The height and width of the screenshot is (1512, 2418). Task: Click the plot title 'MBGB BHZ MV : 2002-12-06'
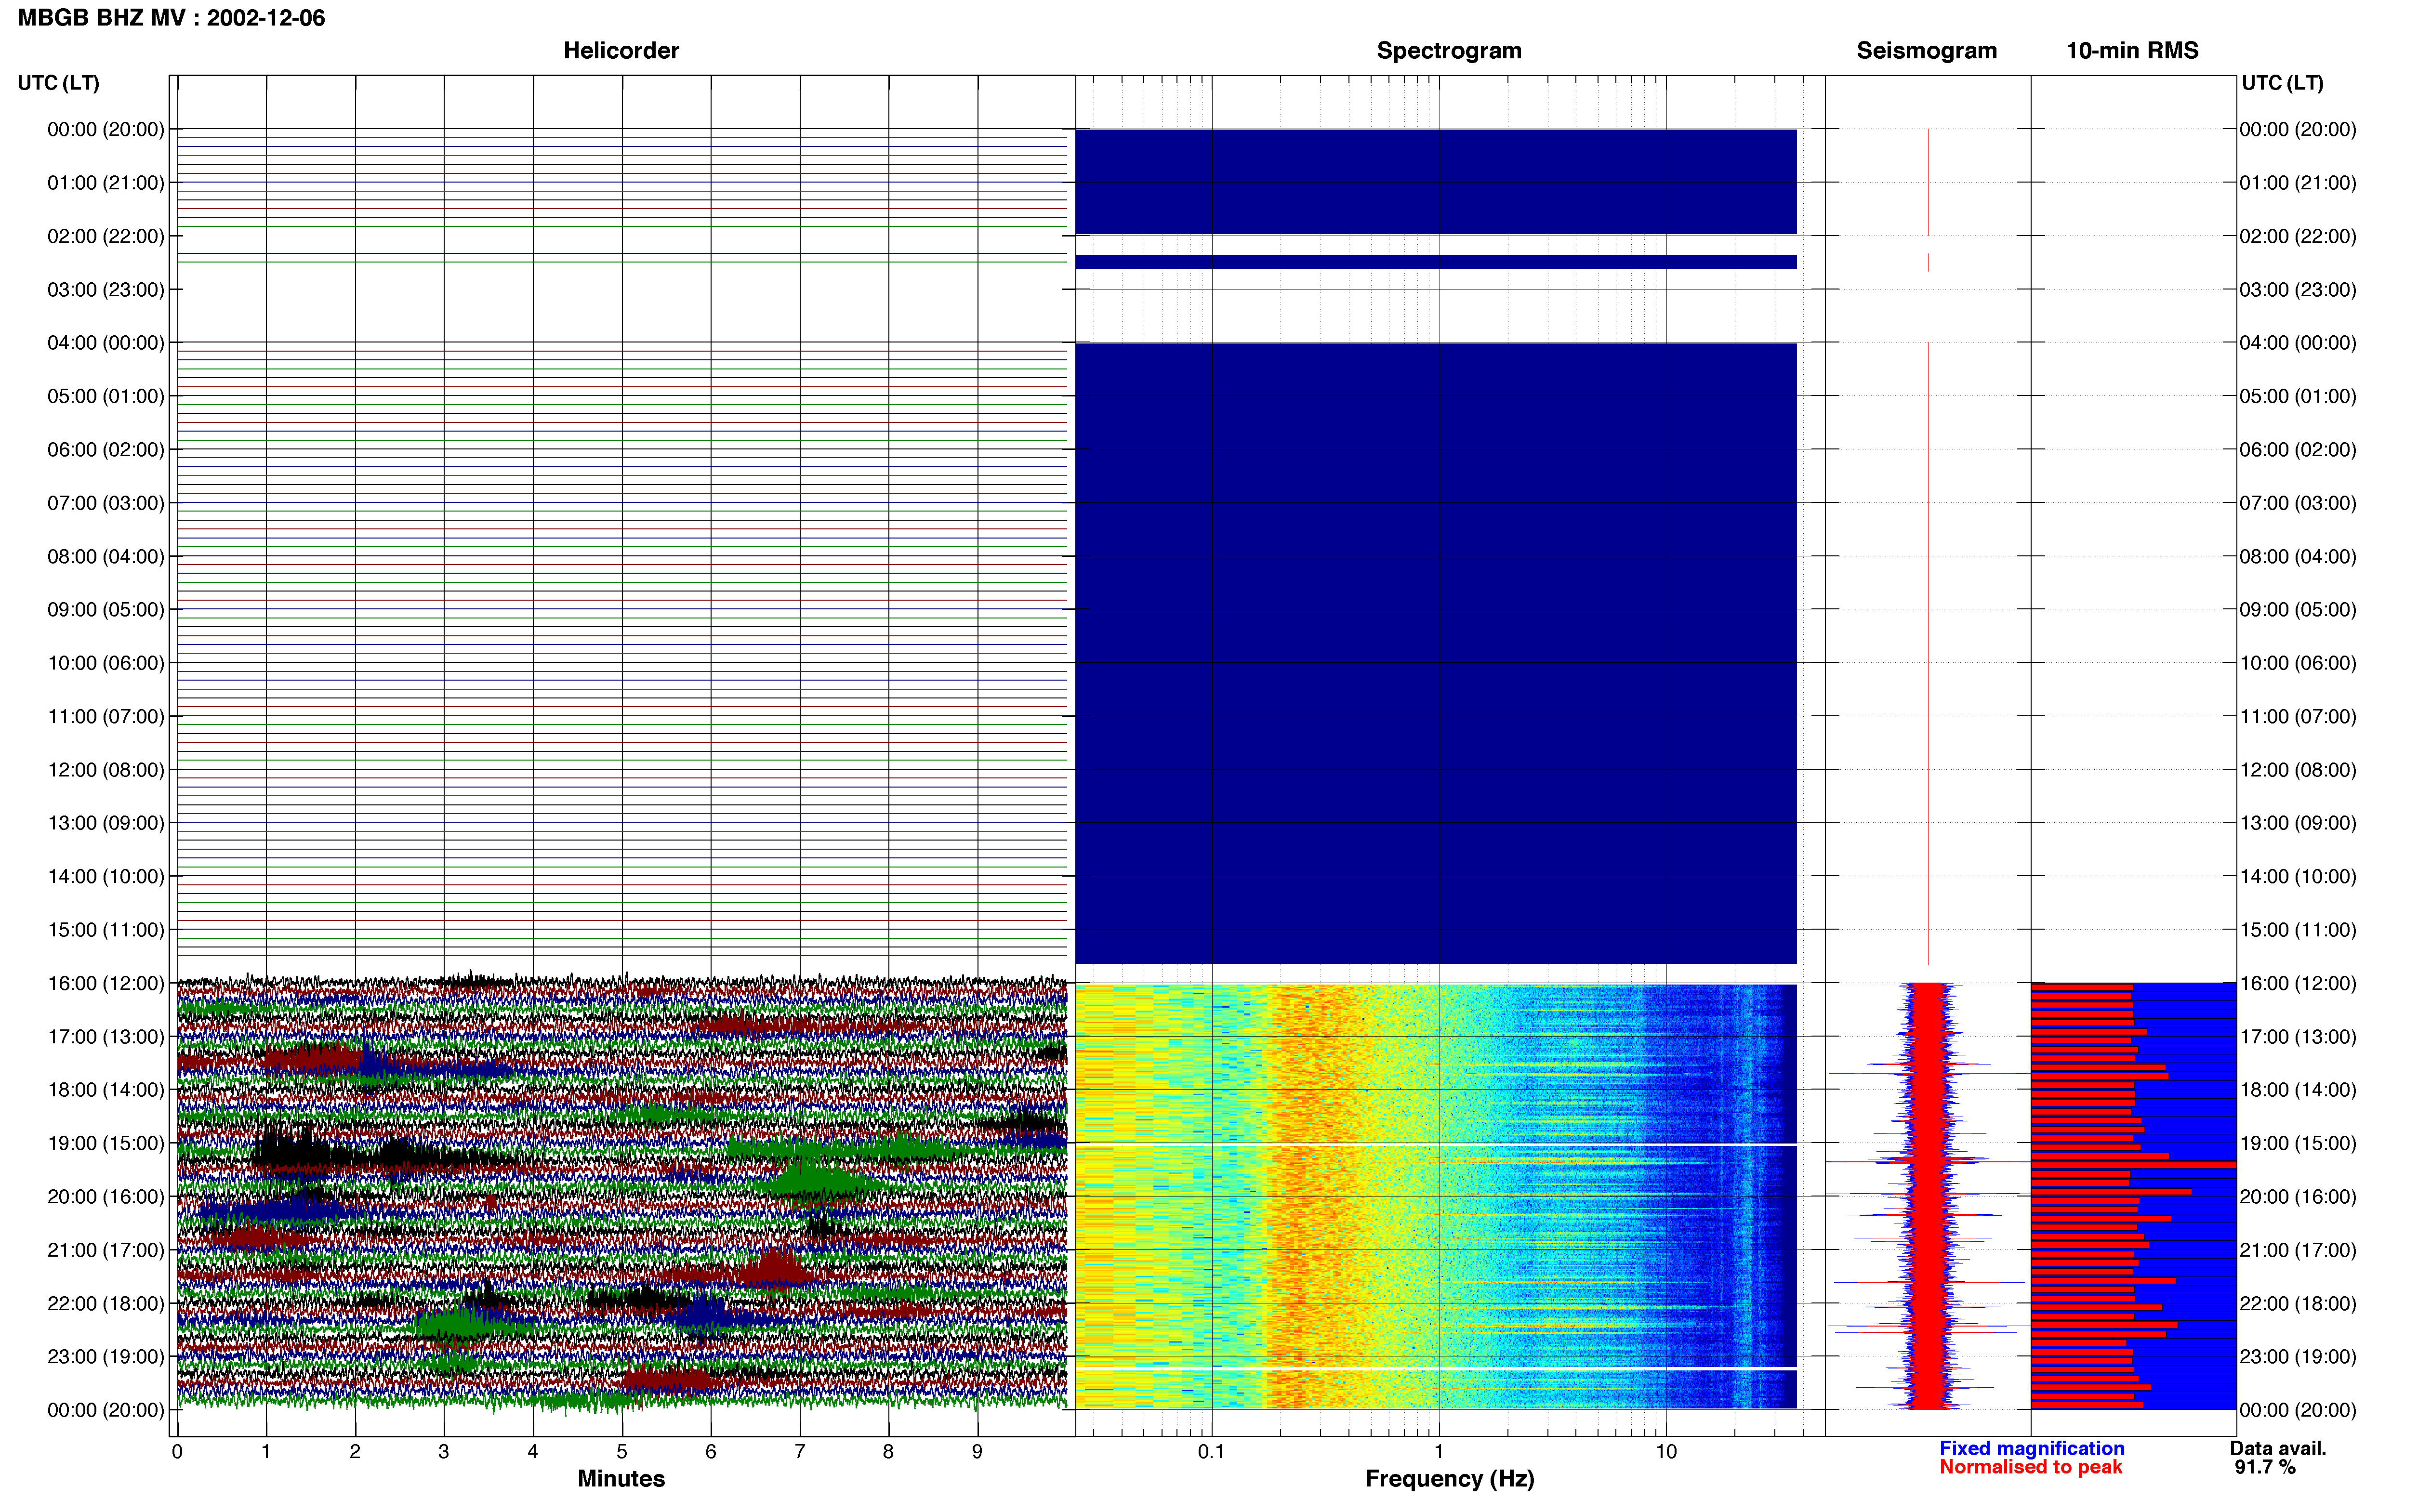[x=171, y=18]
